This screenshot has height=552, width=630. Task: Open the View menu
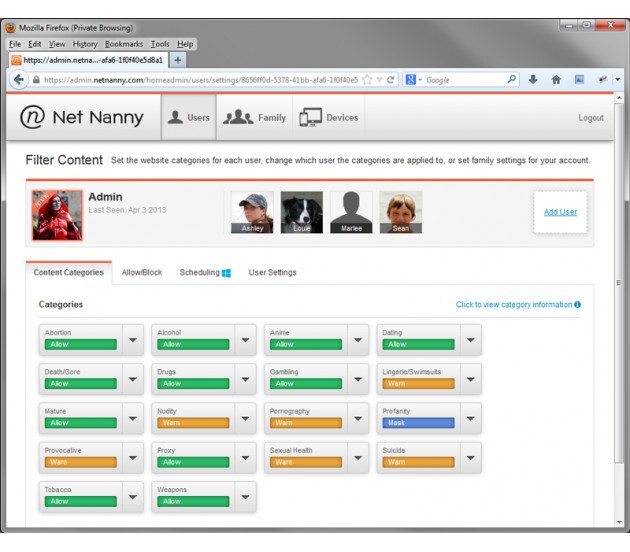pyautogui.click(x=57, y=44)
